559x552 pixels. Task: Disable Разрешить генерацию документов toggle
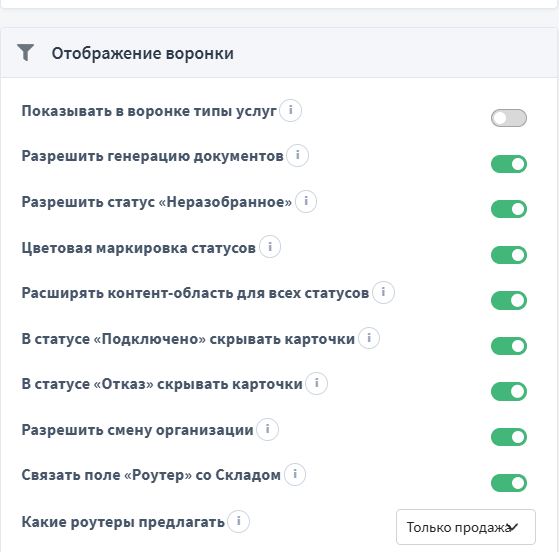pyautogui.click(x=509, y=164)
